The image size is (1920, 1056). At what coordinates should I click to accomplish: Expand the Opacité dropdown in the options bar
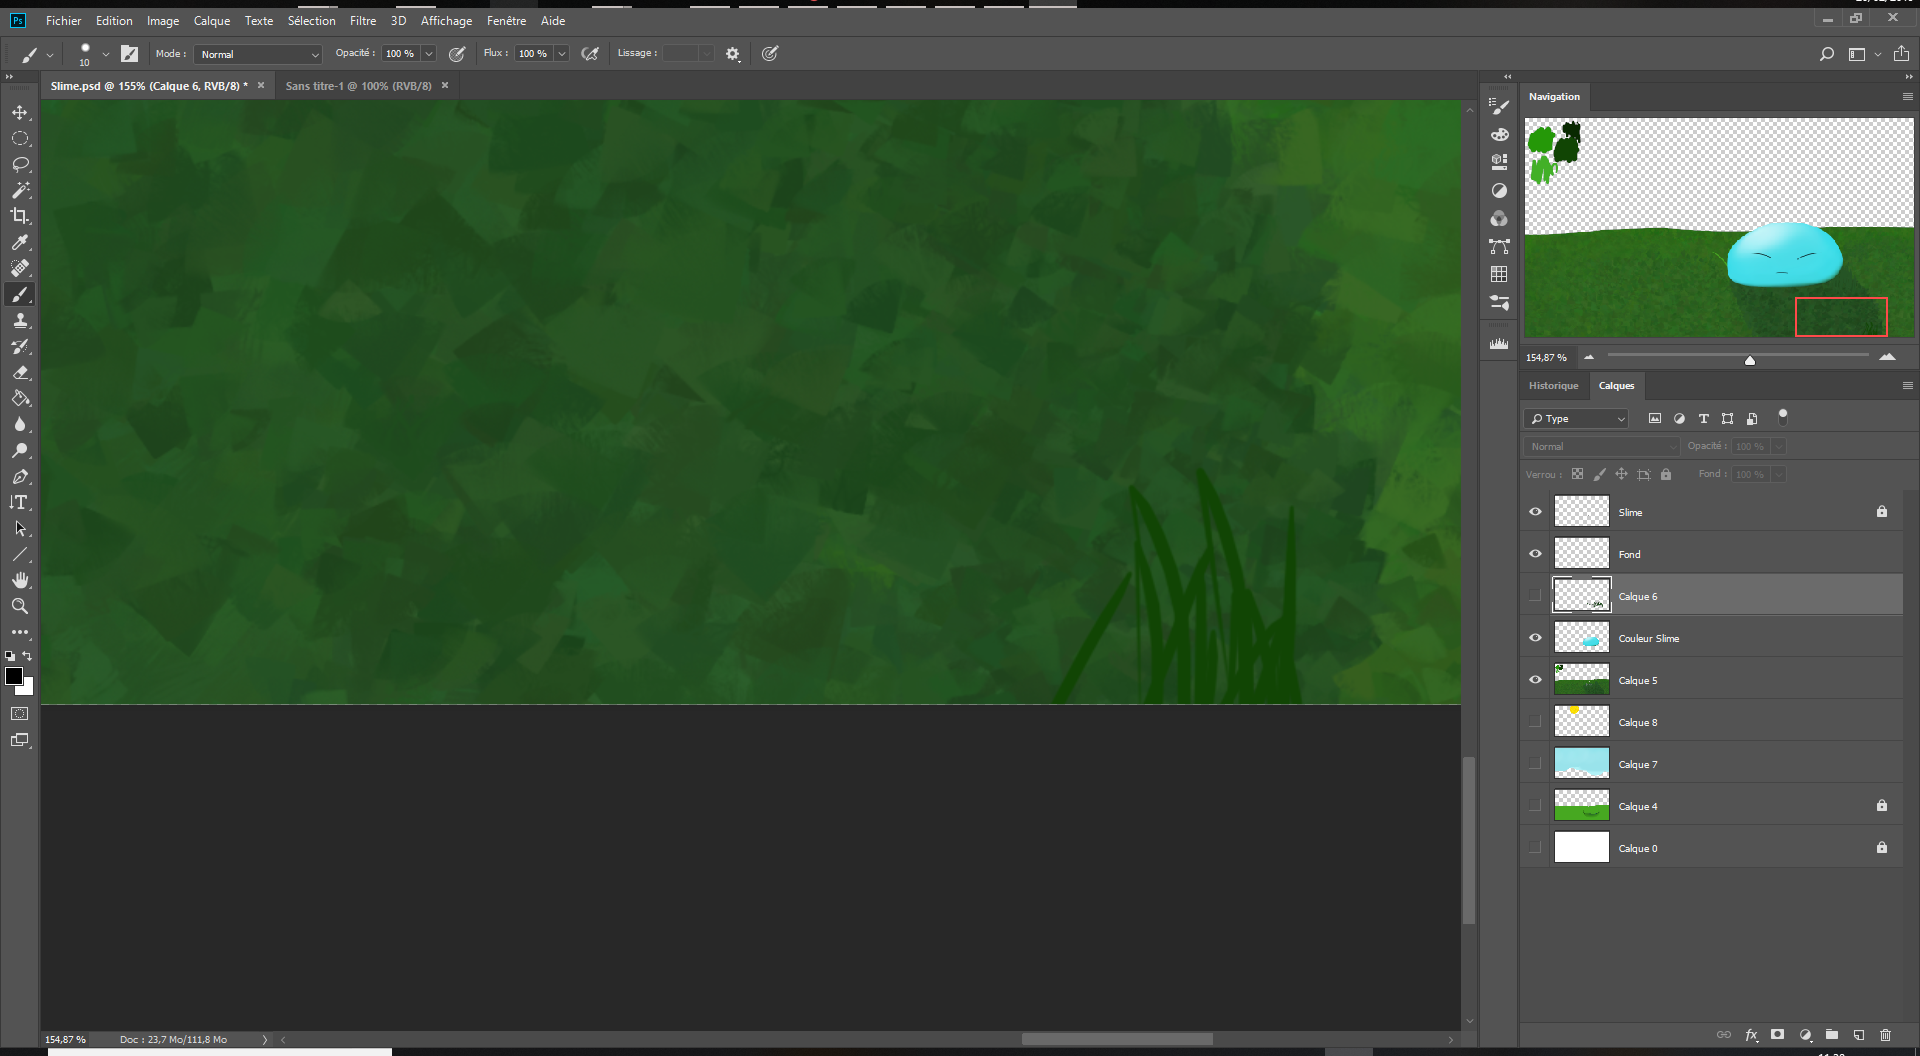[428, 53]
